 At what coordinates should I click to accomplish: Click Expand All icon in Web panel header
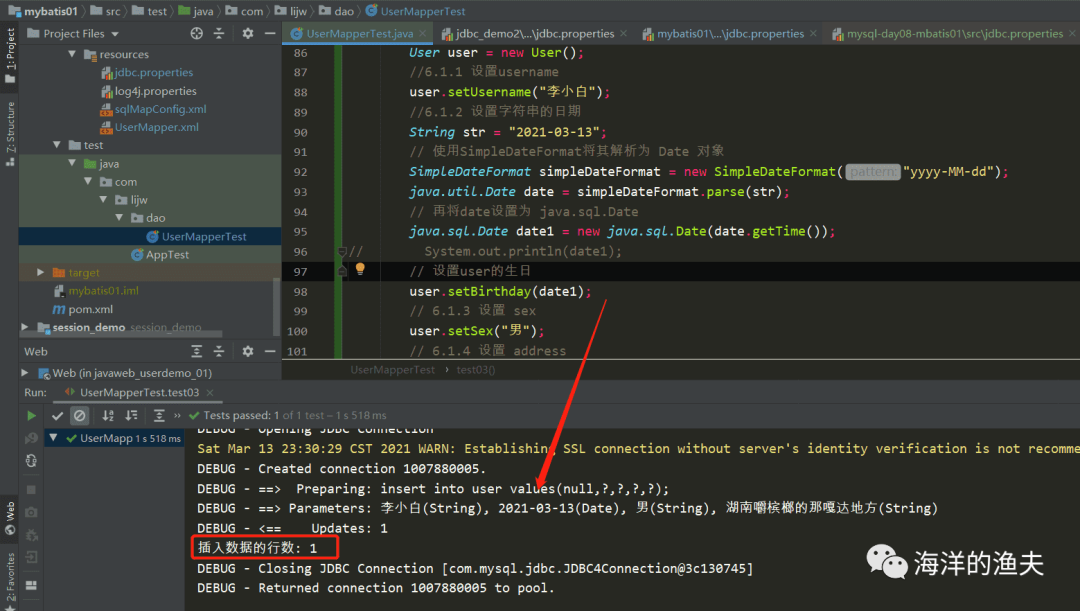pos(196,351)
